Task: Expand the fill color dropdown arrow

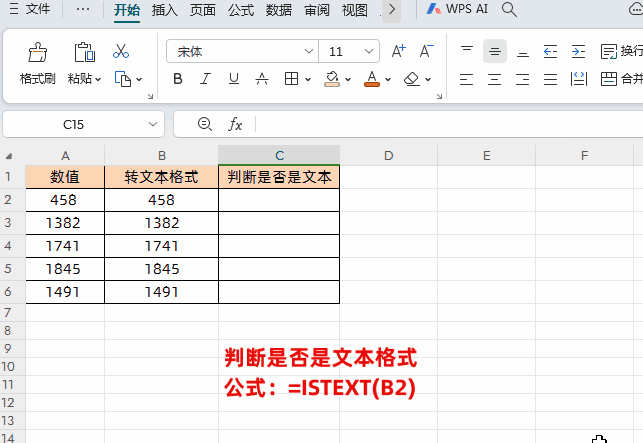Action: pos(348,80)
